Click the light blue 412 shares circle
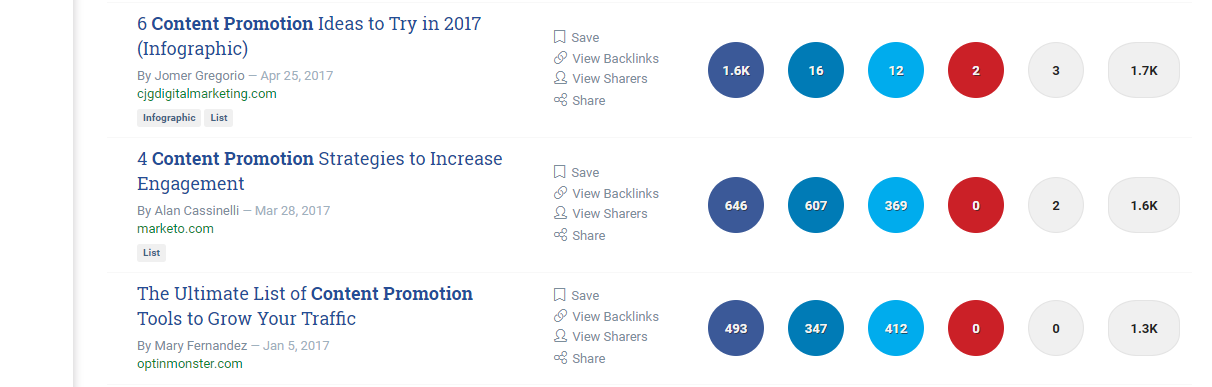The width and height of the screenshot is (1212, 387). point(896,328)
